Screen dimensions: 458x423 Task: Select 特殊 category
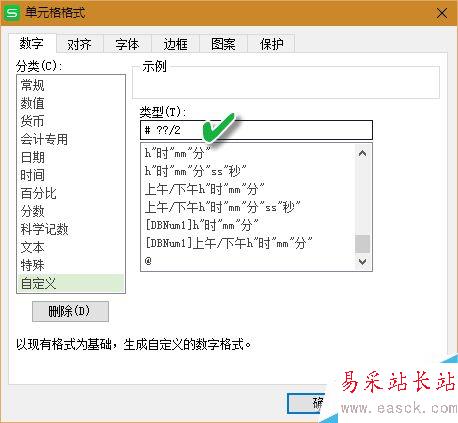[71, 265]
